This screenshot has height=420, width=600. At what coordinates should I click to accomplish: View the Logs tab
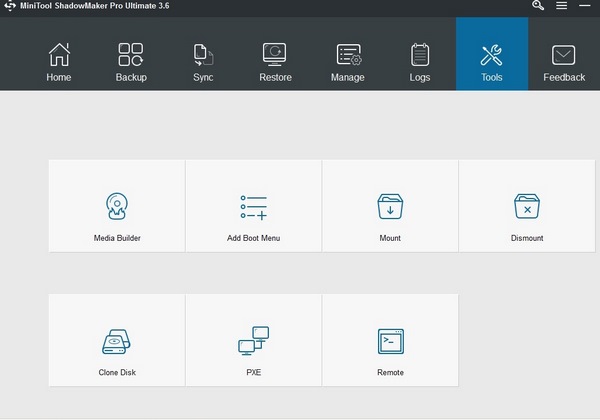click(x=420, y=62)
